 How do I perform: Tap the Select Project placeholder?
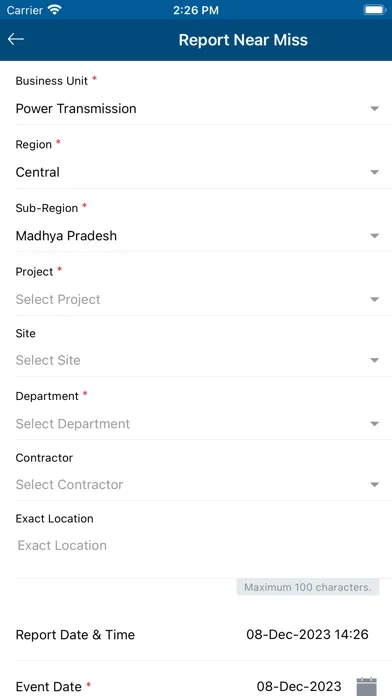(58, 300)
